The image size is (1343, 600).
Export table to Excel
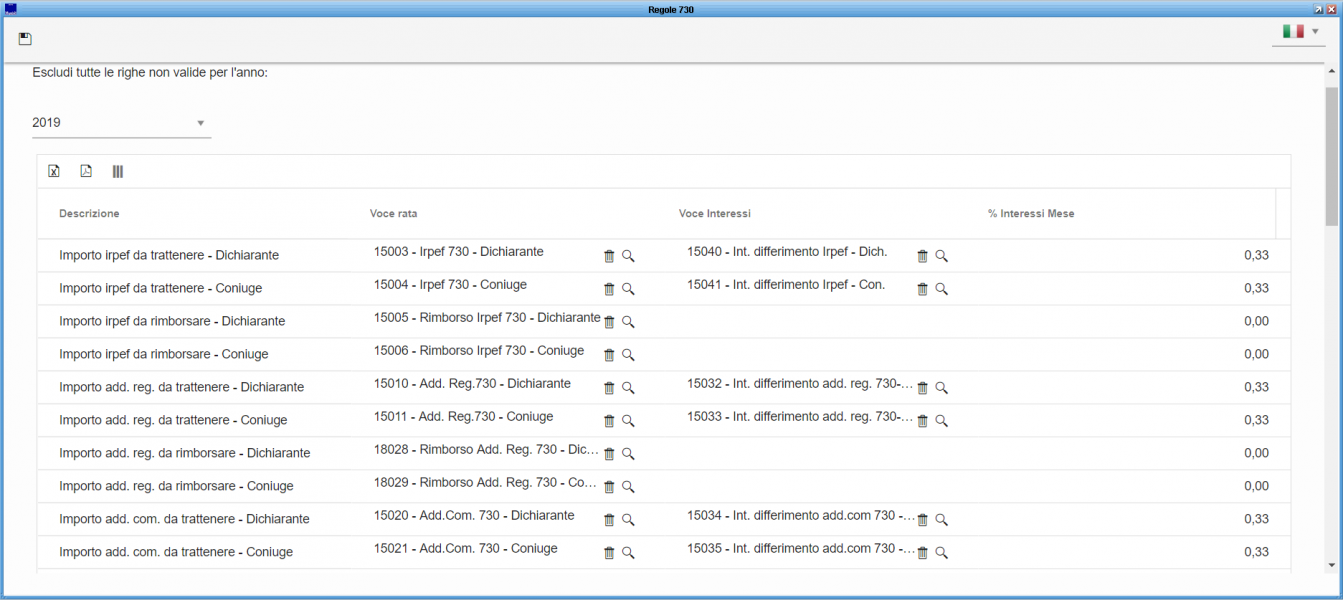[54, 171]
